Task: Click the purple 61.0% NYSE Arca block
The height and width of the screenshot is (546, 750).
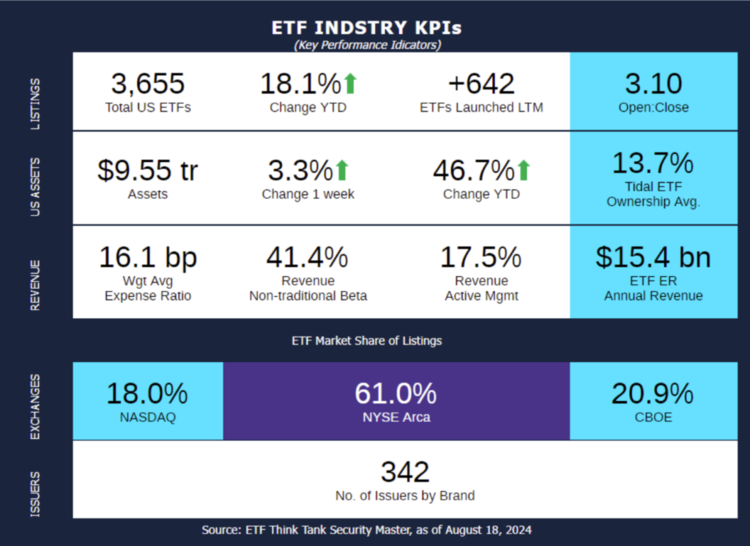Action: click(396, 401)
